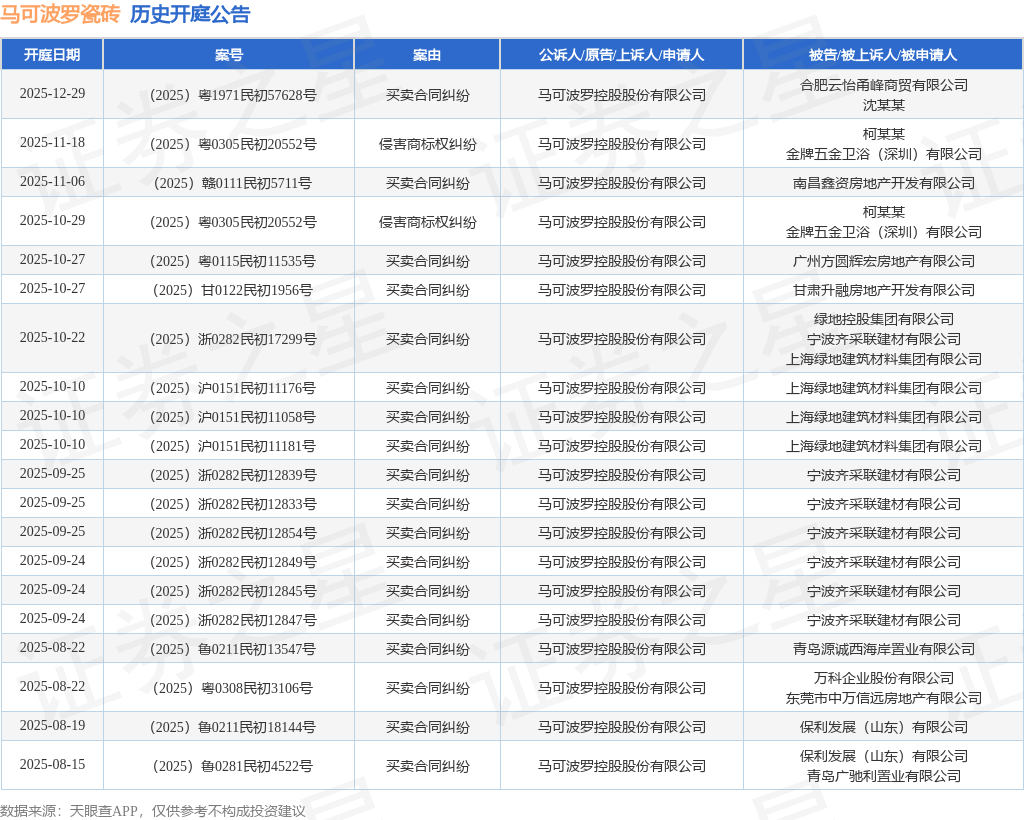
Task: Click case number 粤0115民初11535号
Action: tap(257, 261)
